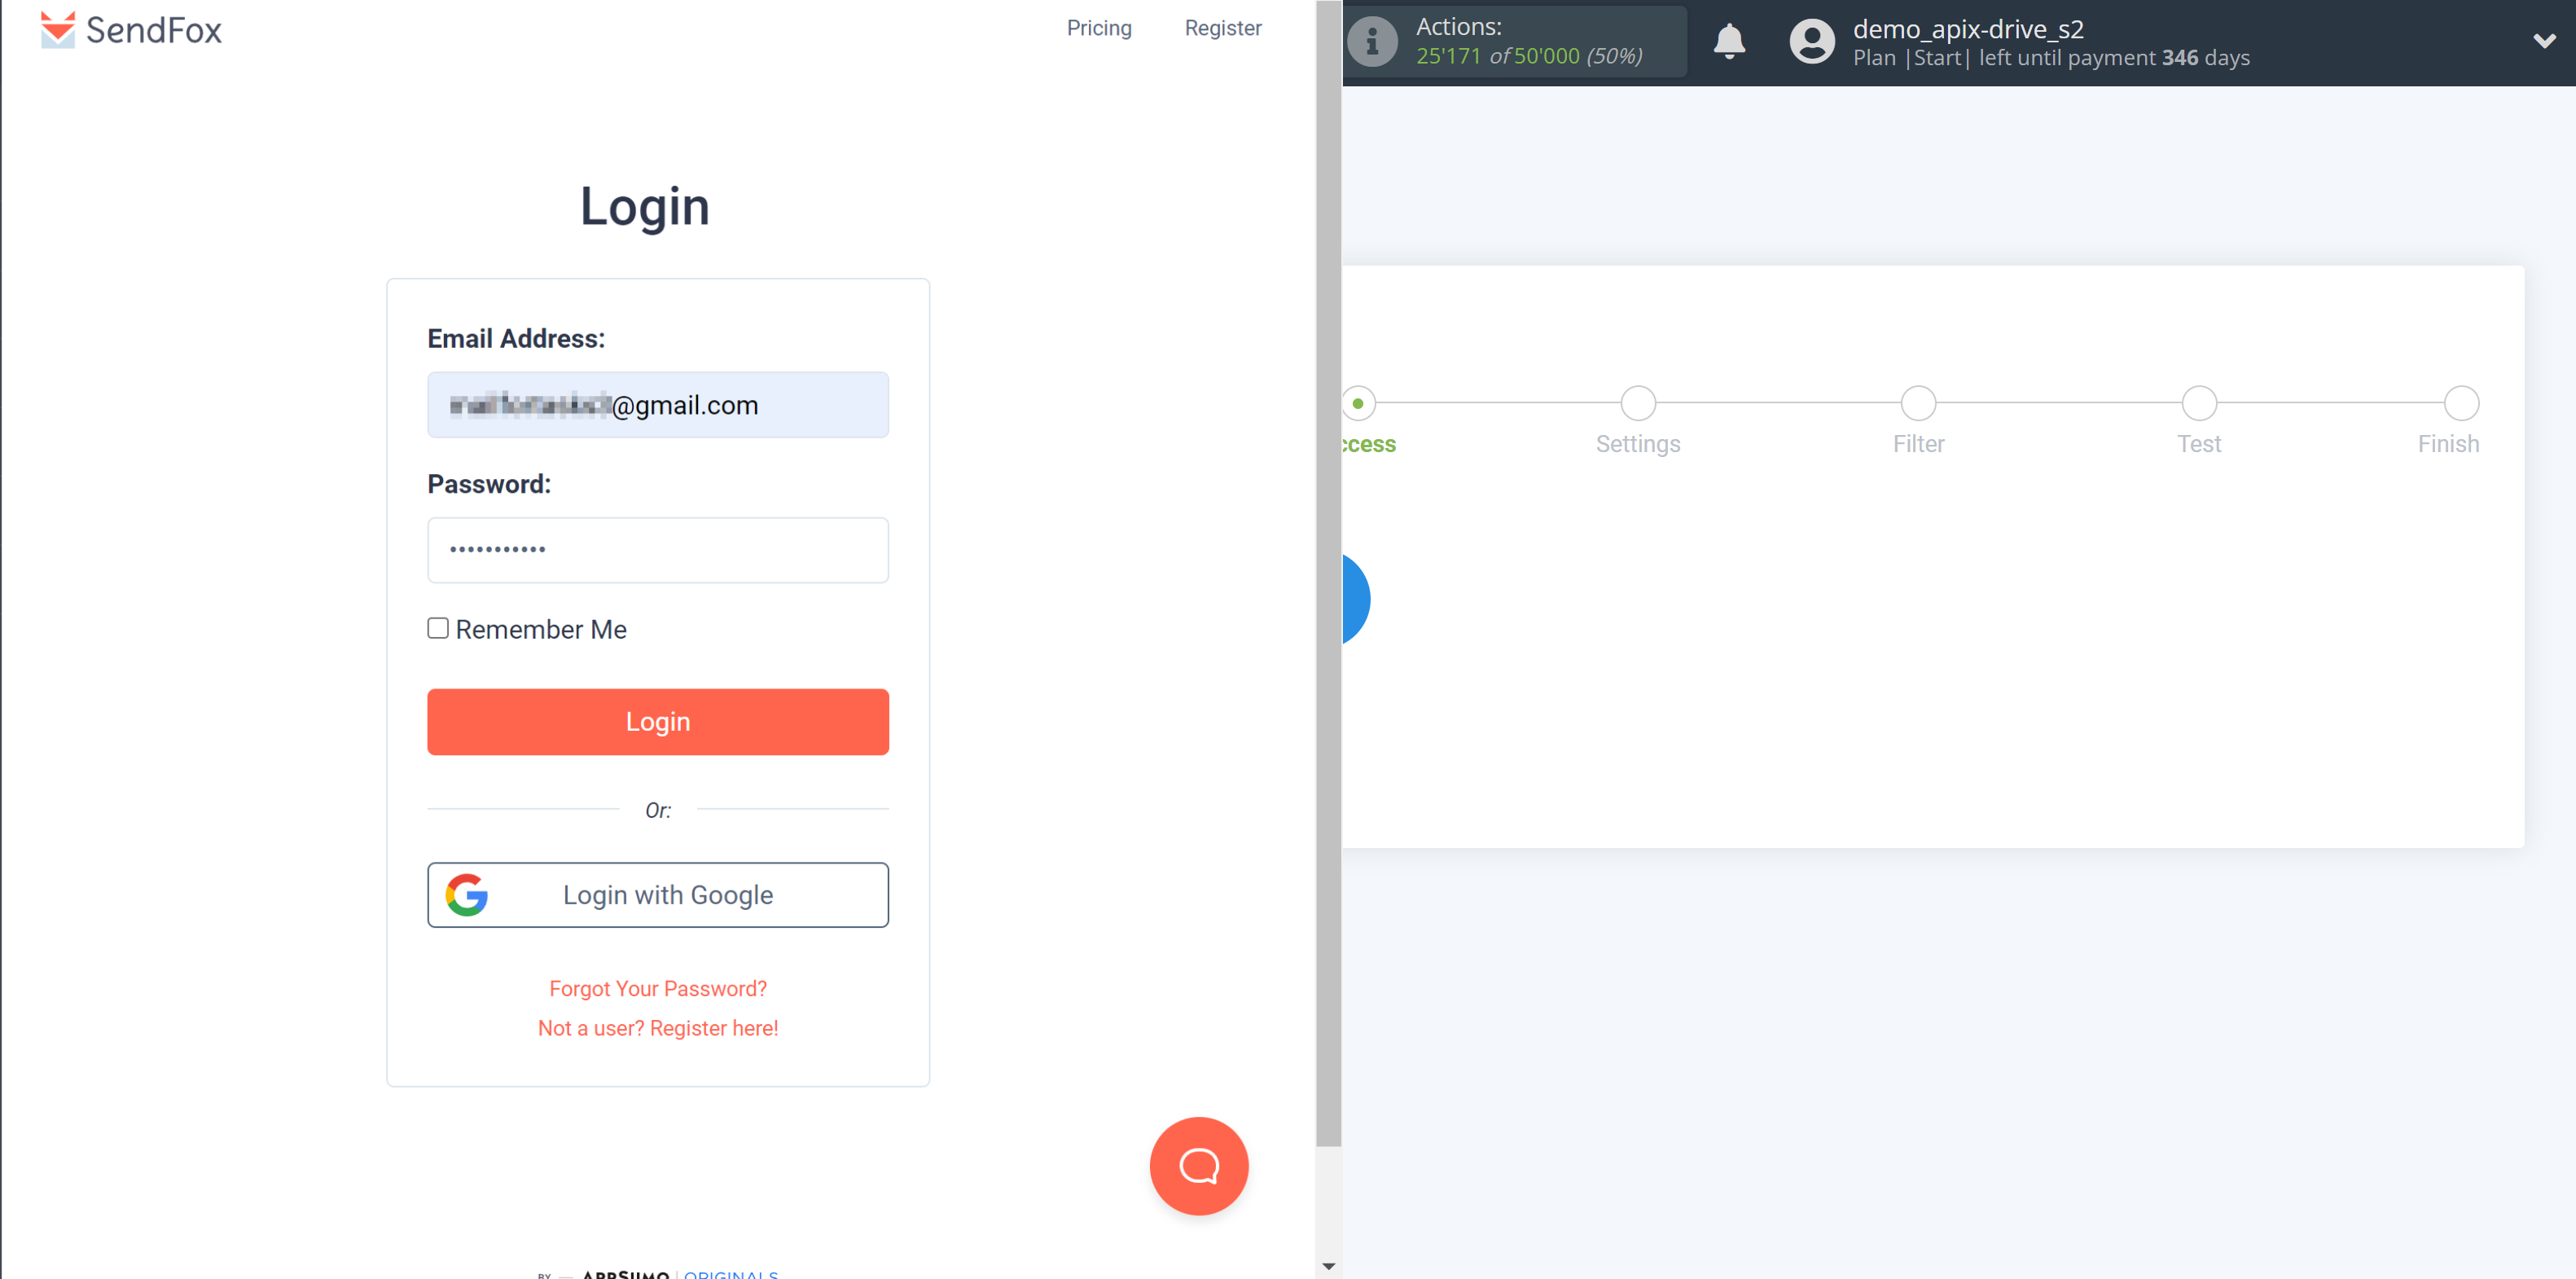Click the Settings step icon
This screenshot has height=1279, width=2576.
(1638, 401)
